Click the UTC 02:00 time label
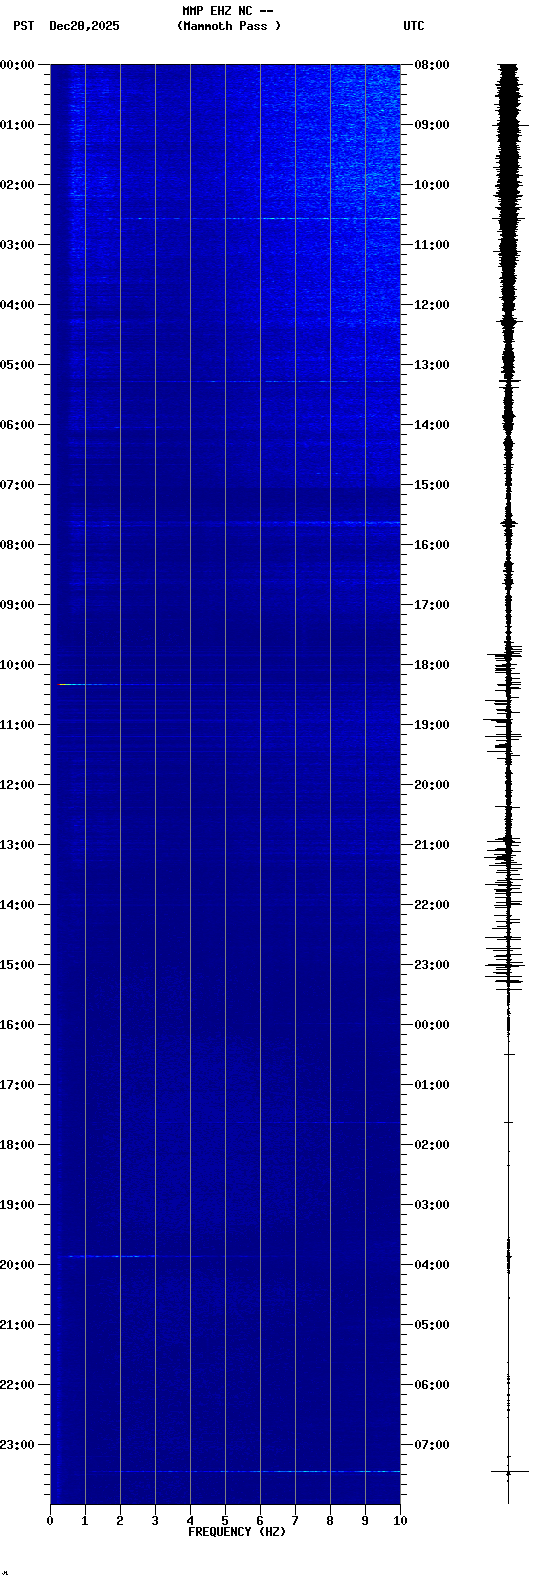Viewport: 552px width, 1584px height. tap(431, 1144)
